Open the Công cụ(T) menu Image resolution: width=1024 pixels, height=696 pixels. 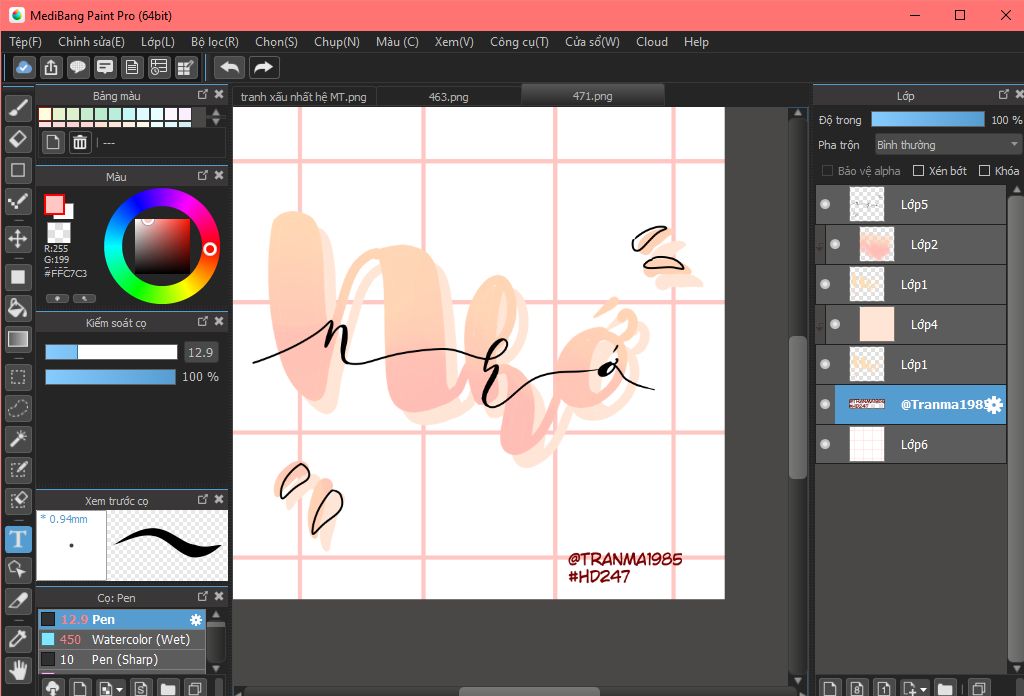pyautogui.click(x=519, y=42)
